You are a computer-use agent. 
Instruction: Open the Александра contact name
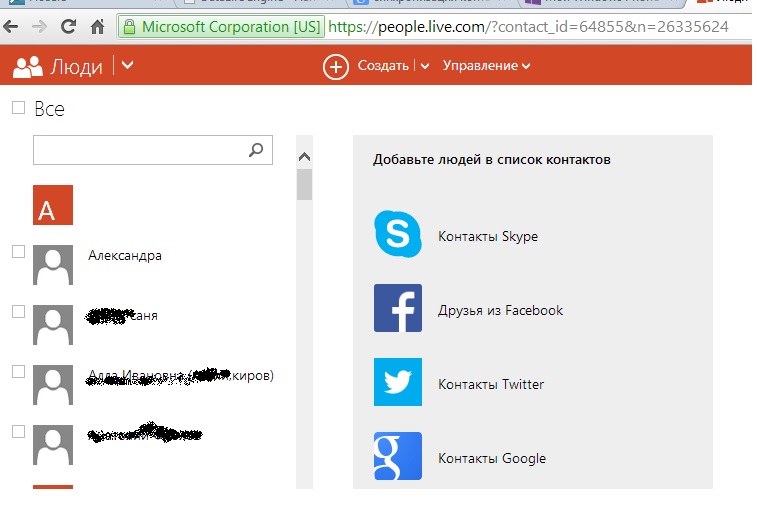coord(125,255)
